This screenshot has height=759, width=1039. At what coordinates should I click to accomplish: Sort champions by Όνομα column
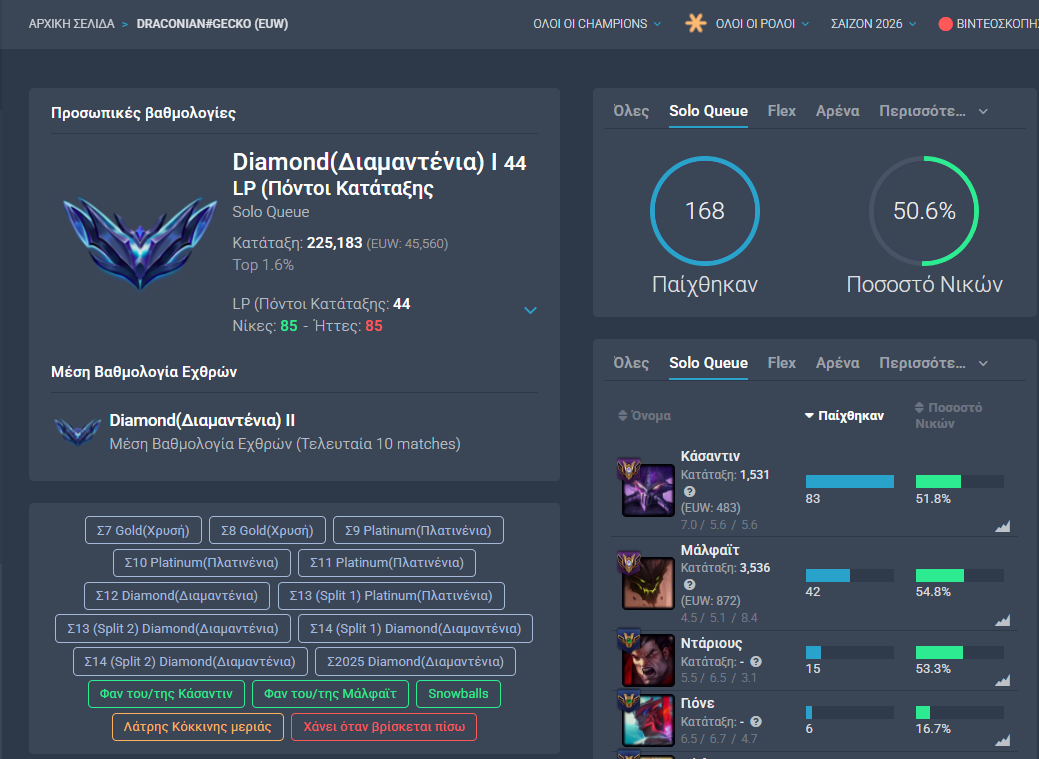644,416
